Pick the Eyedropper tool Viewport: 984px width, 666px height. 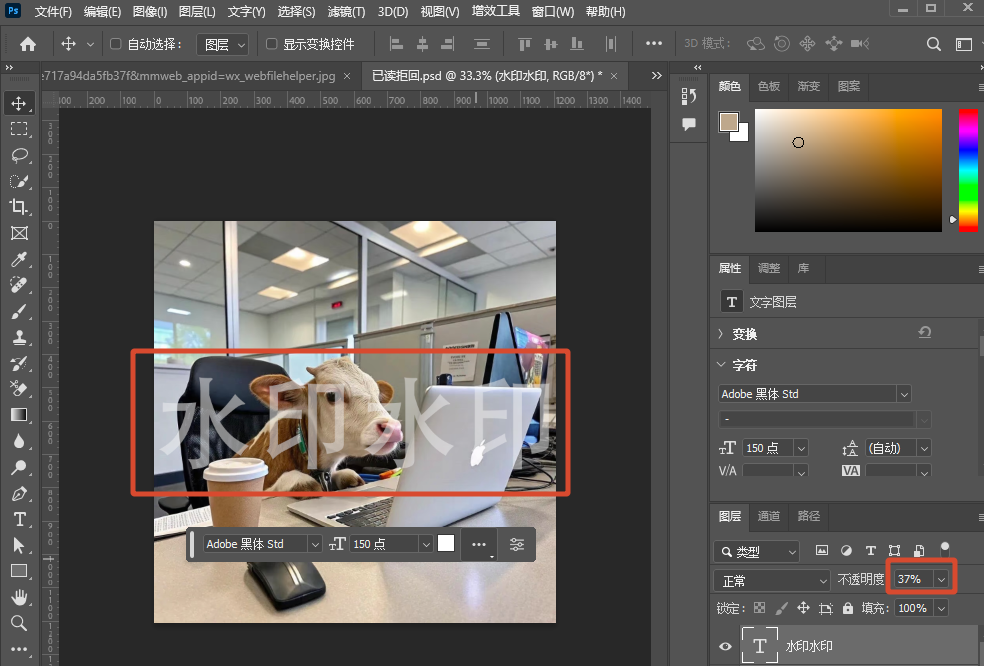(x=19, y=259)
